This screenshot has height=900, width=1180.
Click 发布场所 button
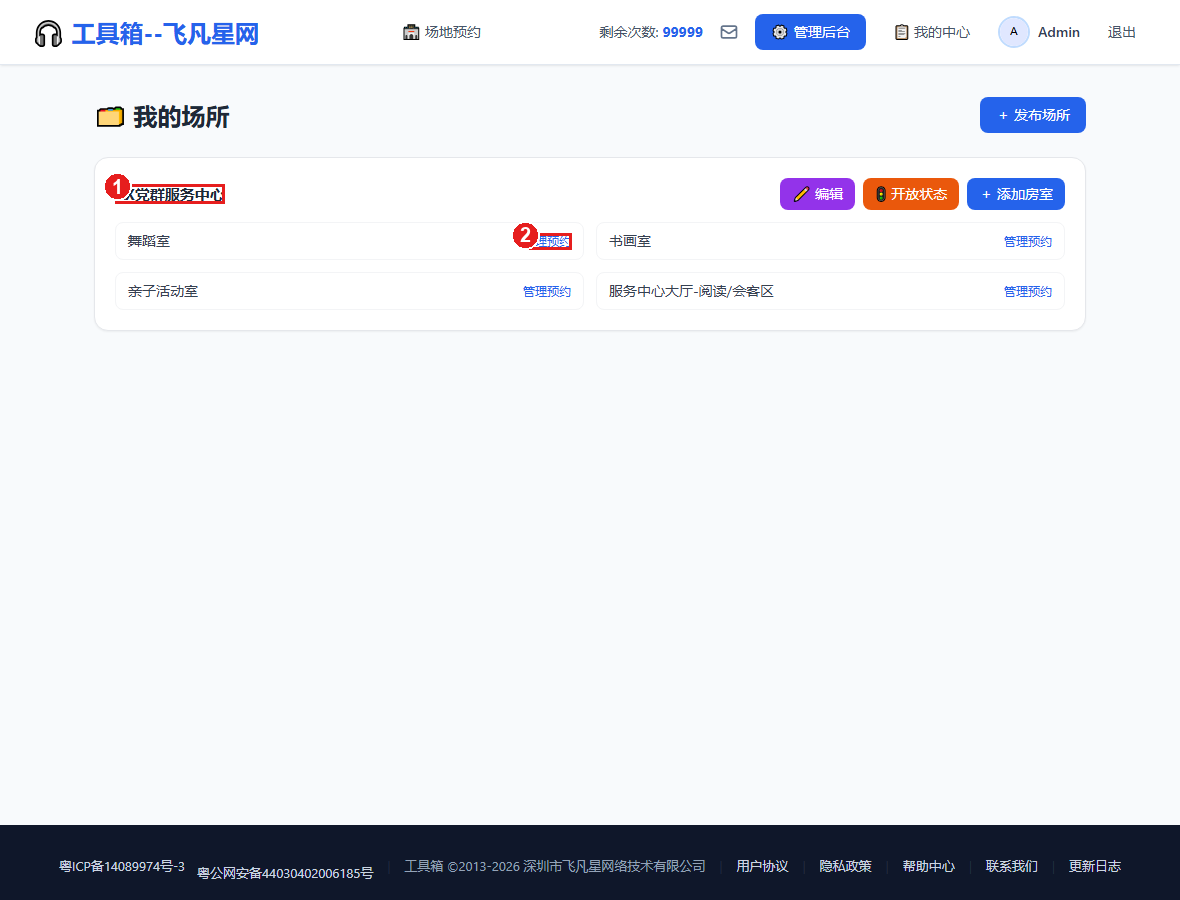point(1032,115)
